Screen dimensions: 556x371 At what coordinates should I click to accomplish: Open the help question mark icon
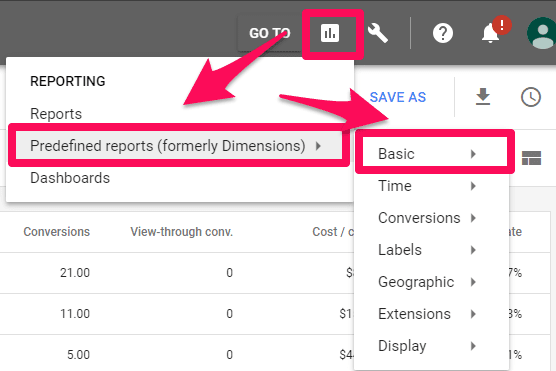click(x=443, y=34)
